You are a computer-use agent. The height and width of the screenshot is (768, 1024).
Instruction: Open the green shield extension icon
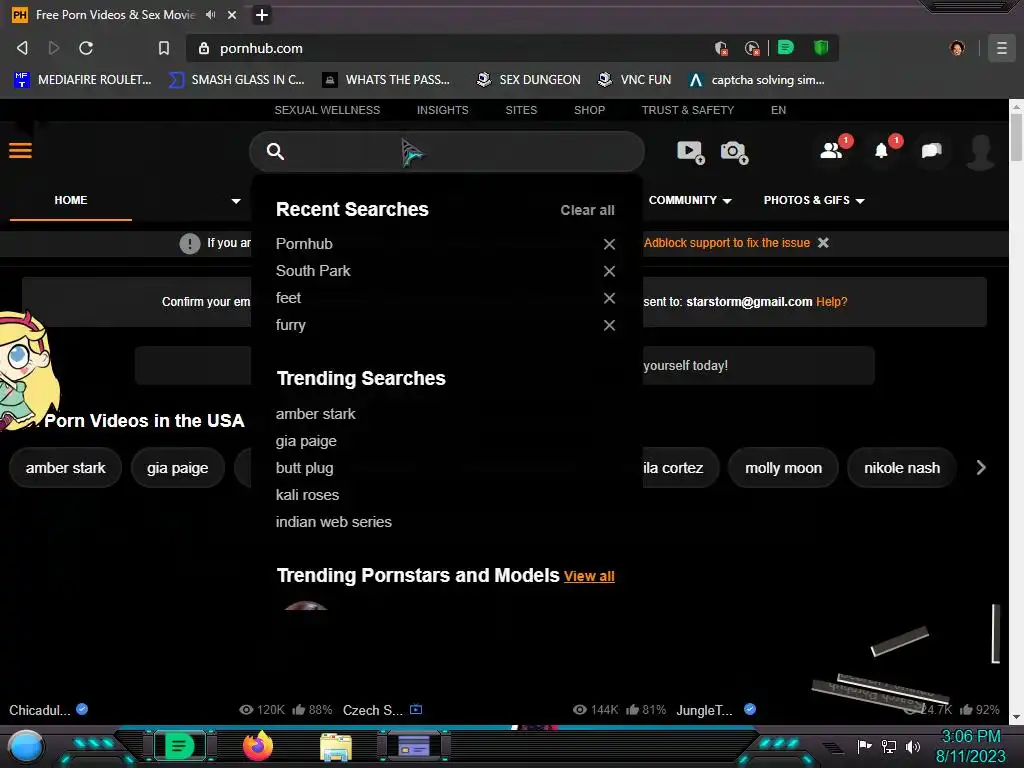[x=821, y=48]
